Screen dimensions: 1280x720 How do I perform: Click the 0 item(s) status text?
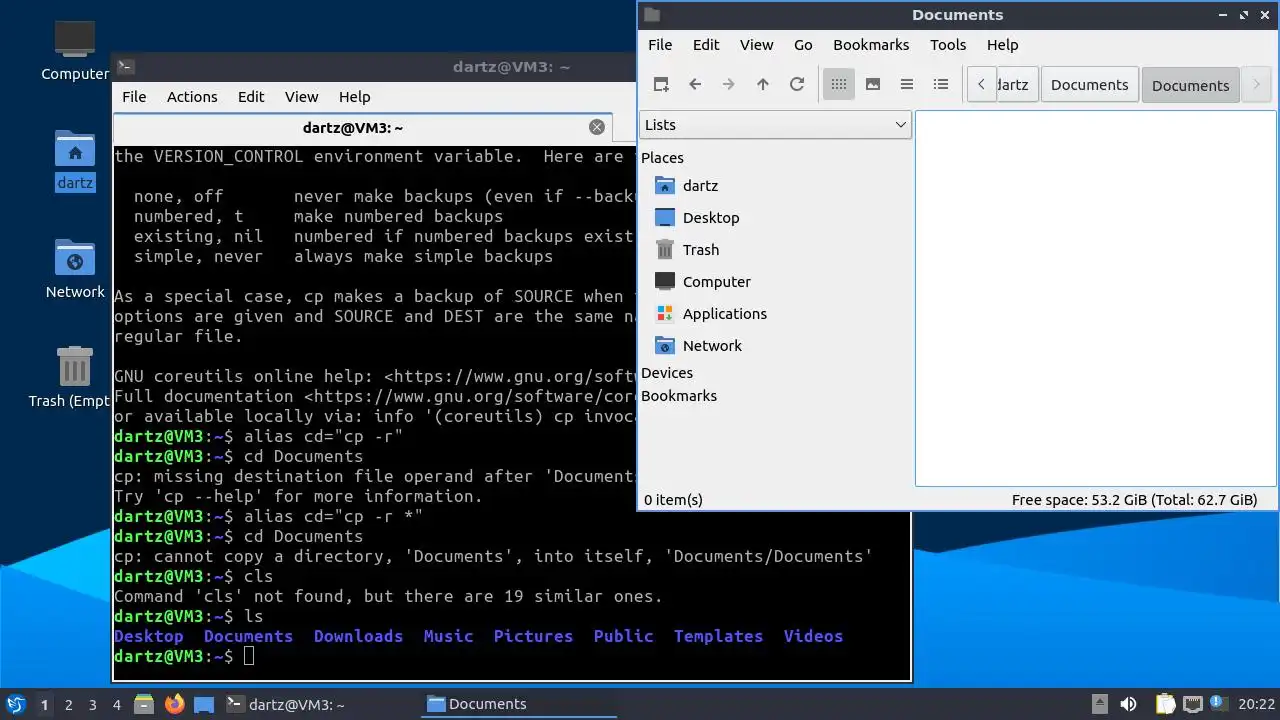point(673,500)
